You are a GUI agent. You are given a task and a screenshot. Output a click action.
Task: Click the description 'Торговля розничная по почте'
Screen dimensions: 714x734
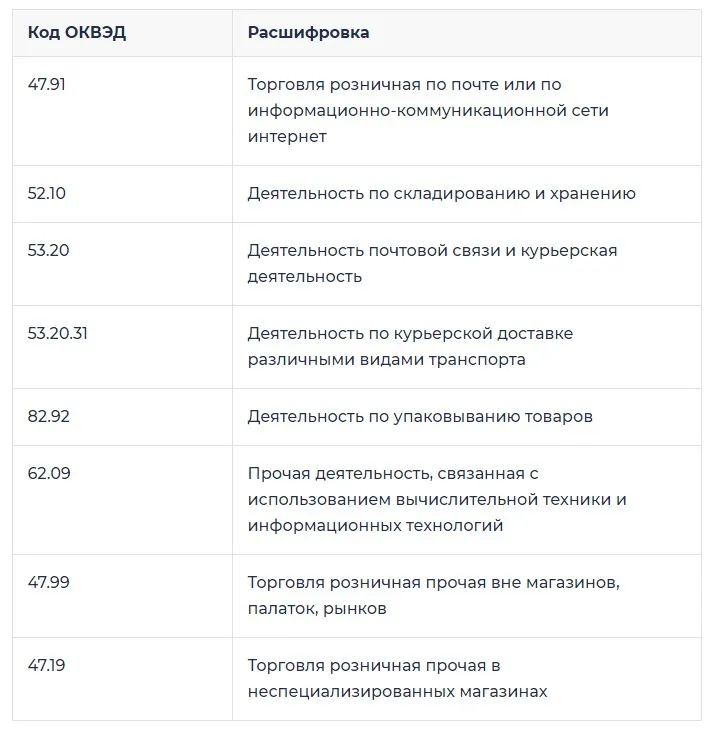(x=369, y=85)
